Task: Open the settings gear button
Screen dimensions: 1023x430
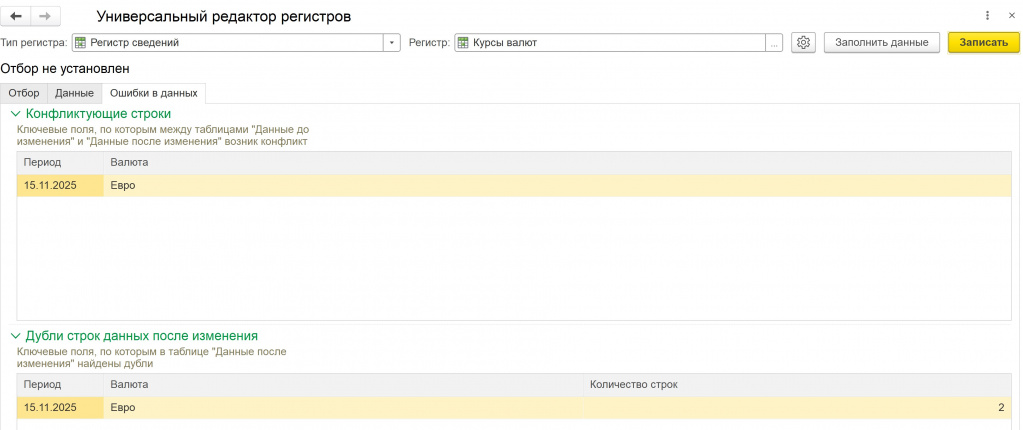Action: [x=803, y=43]
